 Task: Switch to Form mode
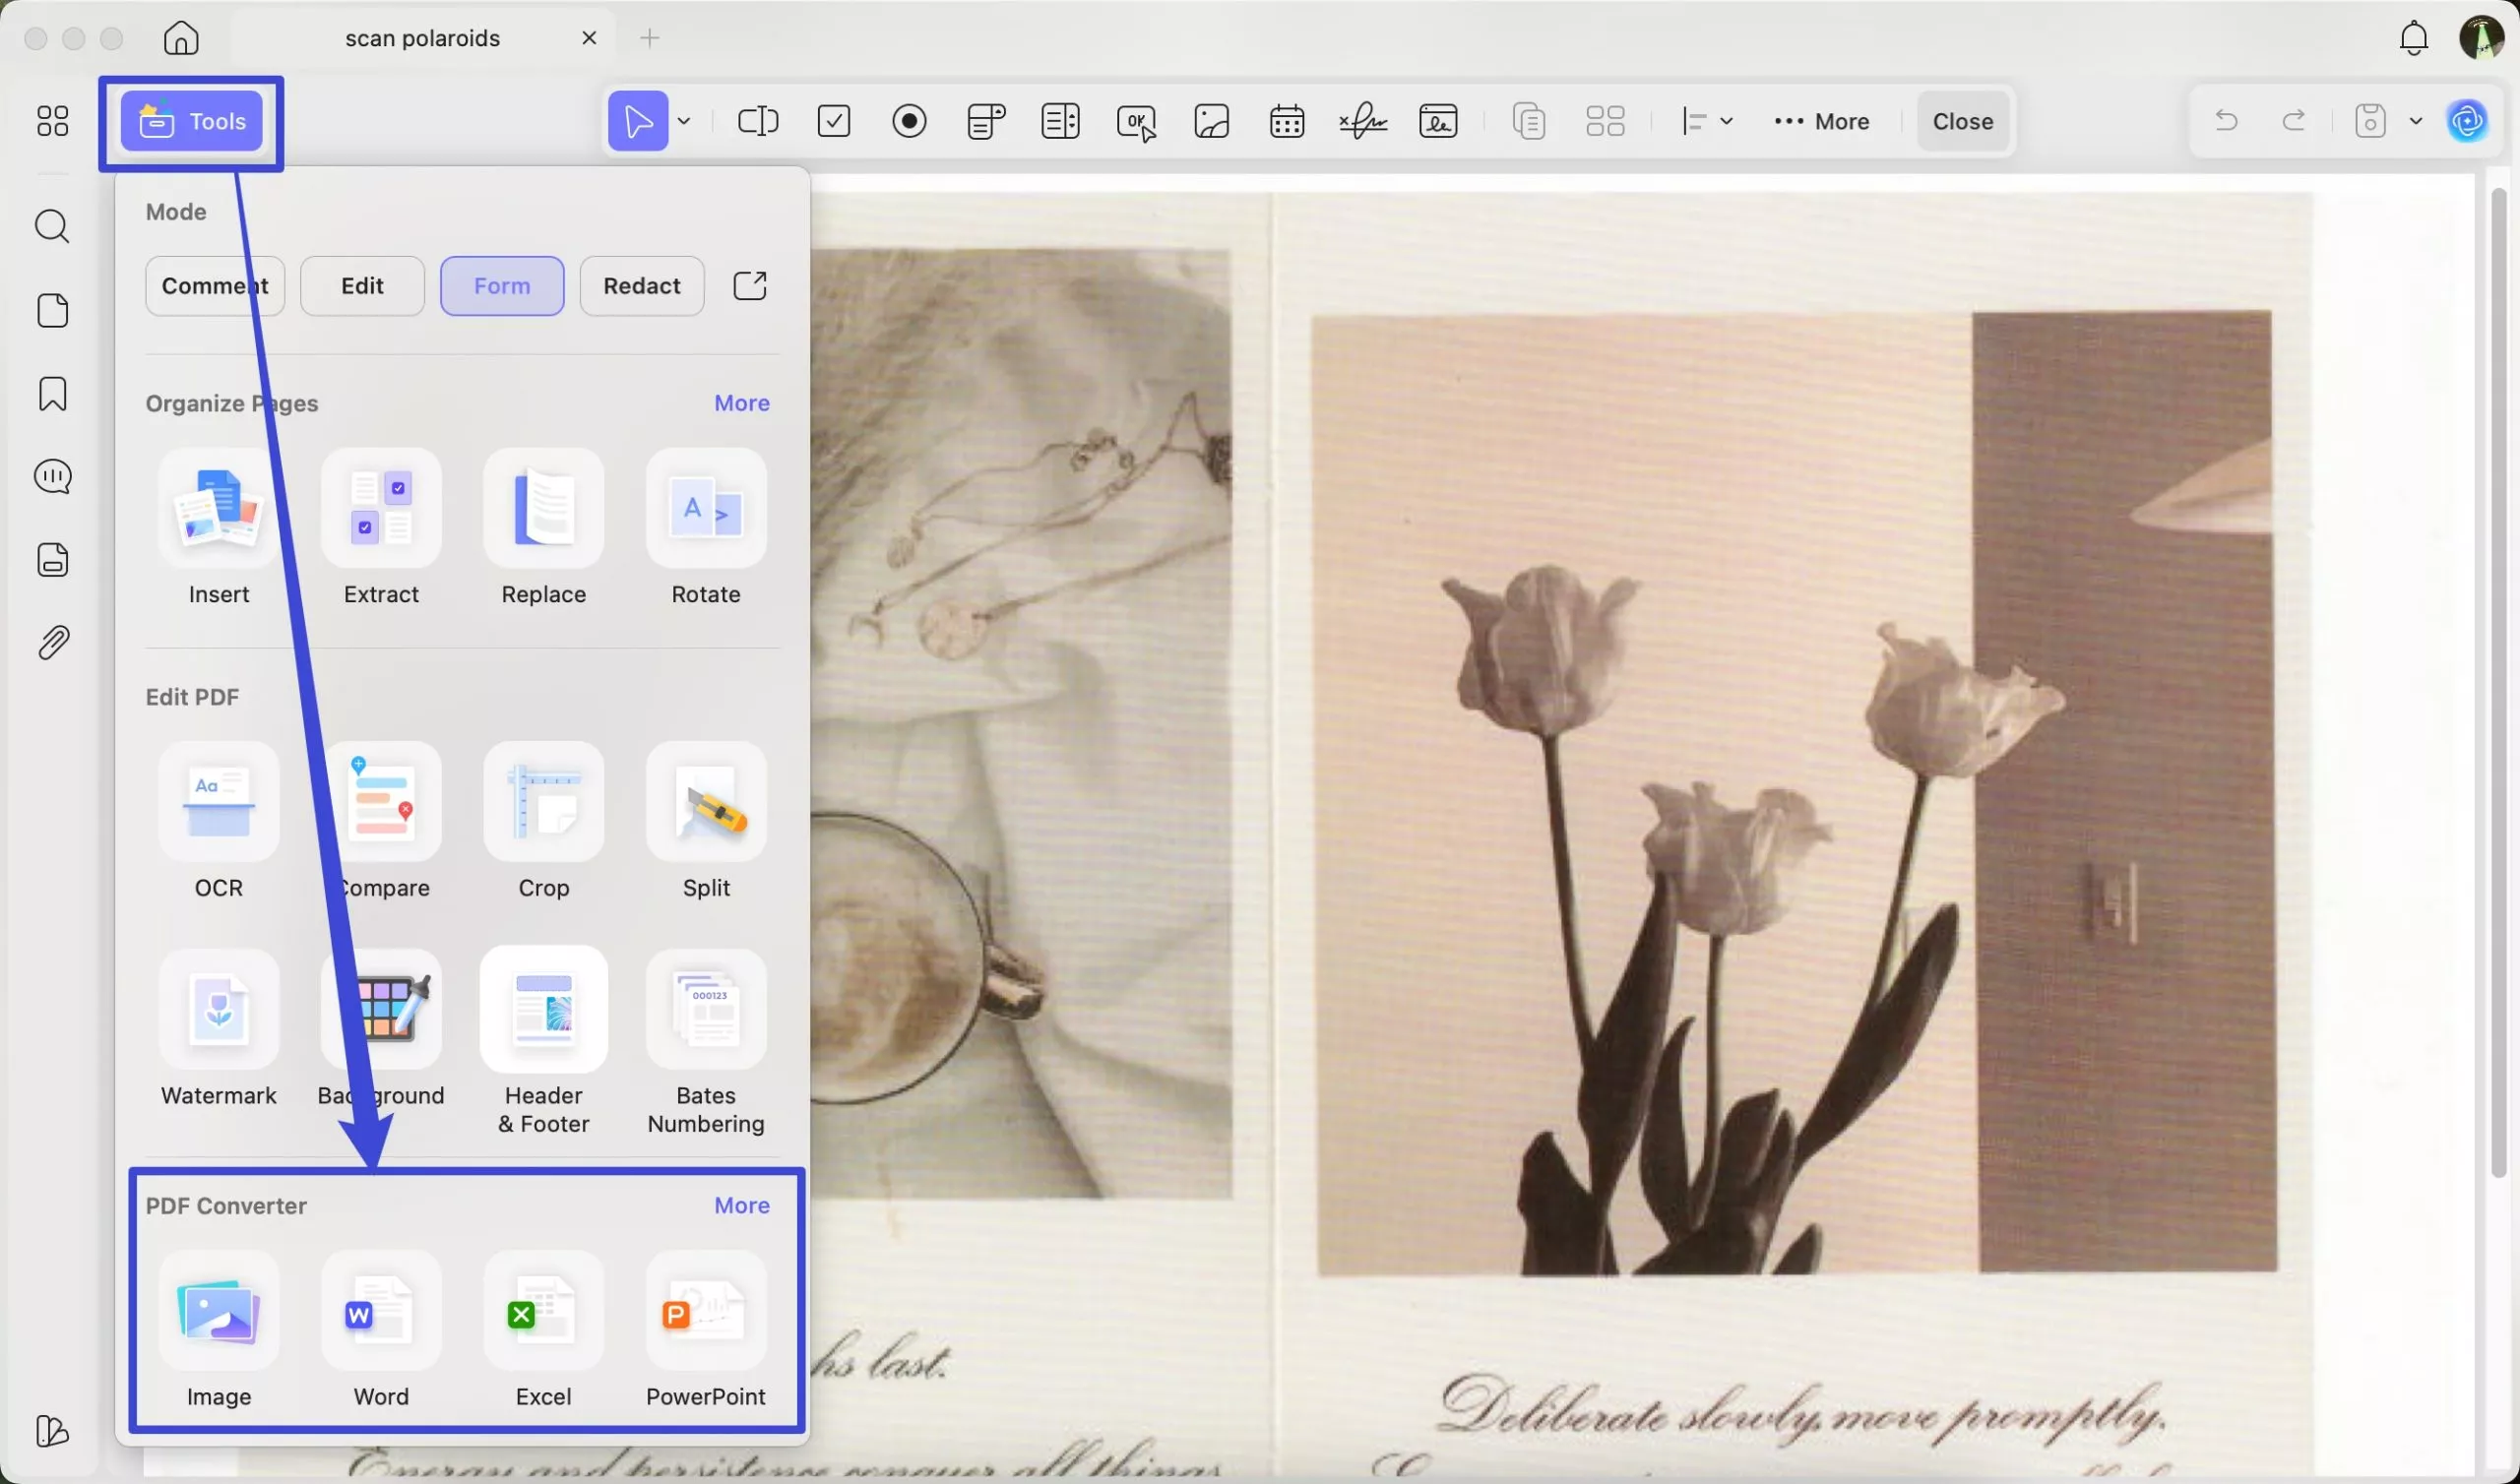click(x=501, y=286)
